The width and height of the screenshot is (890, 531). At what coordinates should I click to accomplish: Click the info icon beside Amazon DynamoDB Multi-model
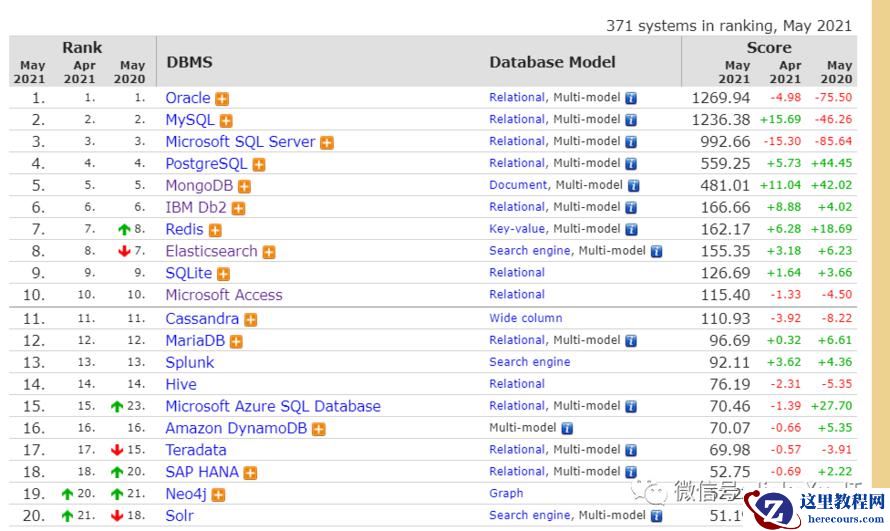[x=567, y=428]
